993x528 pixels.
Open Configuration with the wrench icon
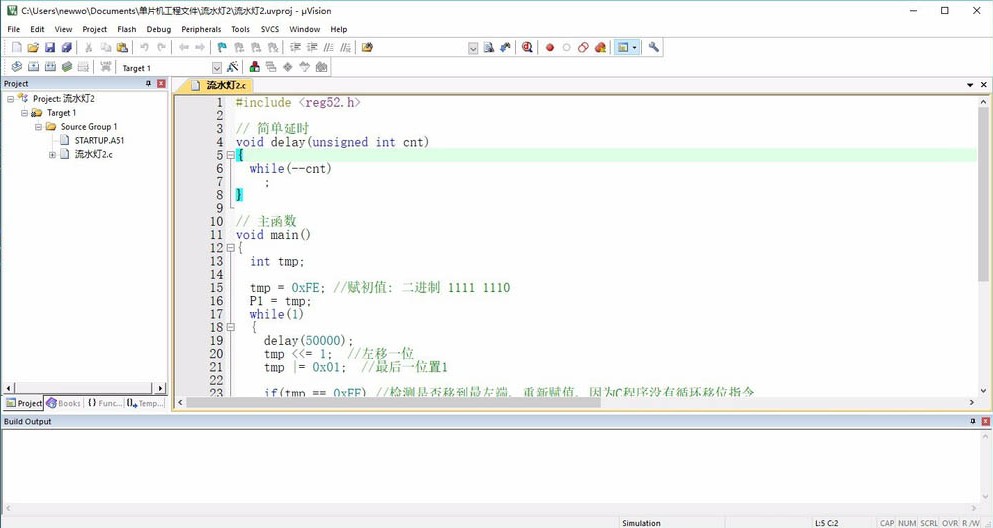point(654,47)
